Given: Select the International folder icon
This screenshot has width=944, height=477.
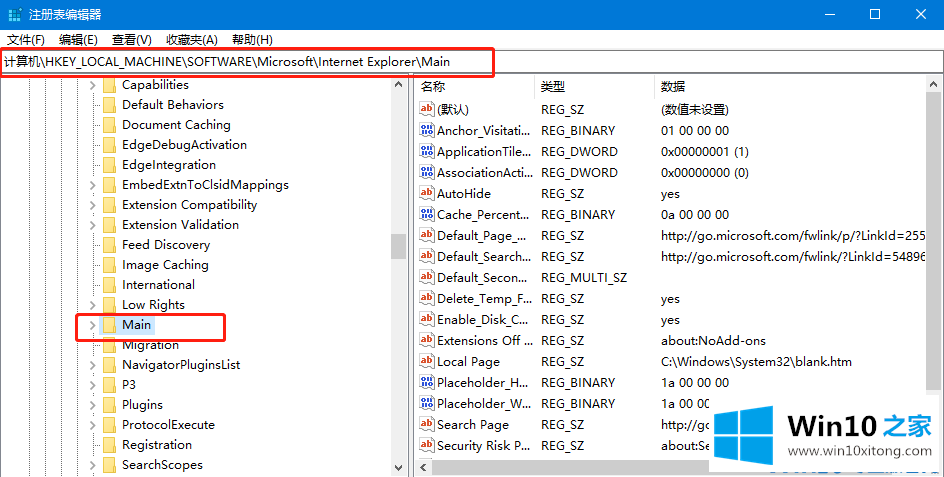Looking at the screenshot, I should tap(109, 285).
